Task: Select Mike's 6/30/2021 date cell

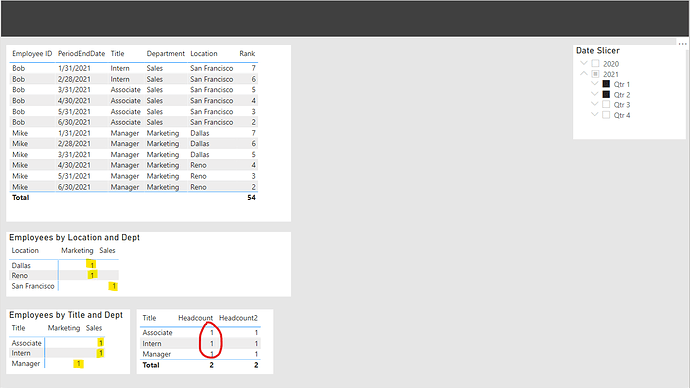Action: pos(74,187)
